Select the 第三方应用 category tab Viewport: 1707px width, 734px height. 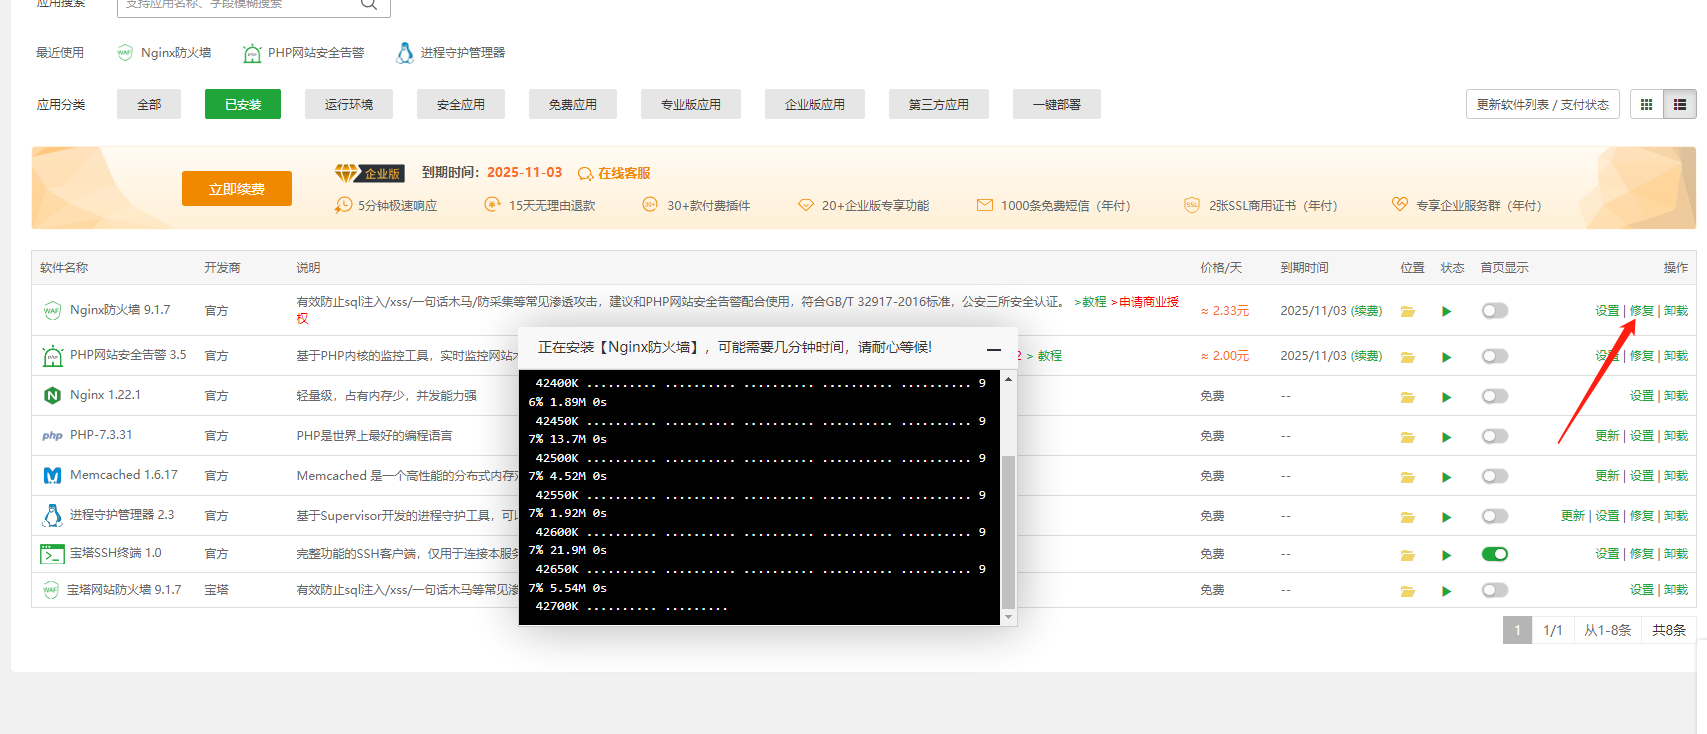[x=939, y=104]
